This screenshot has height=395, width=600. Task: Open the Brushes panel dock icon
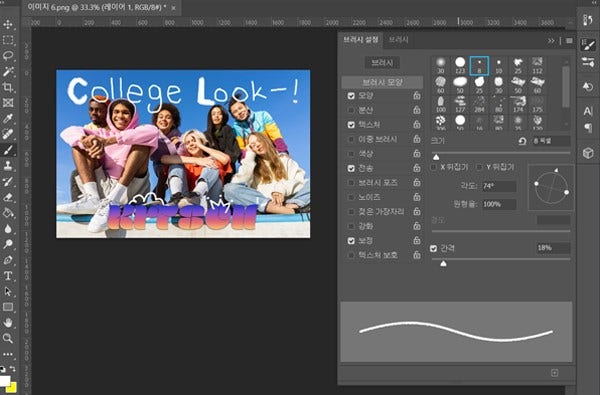588,62
